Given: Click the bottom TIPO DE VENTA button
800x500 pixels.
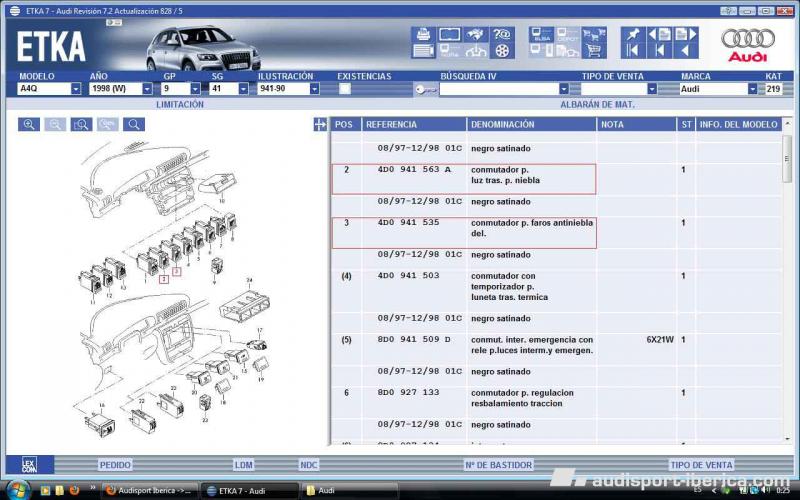Looking at the screenshot, I should pyautogui.click(x=701, y=465).
